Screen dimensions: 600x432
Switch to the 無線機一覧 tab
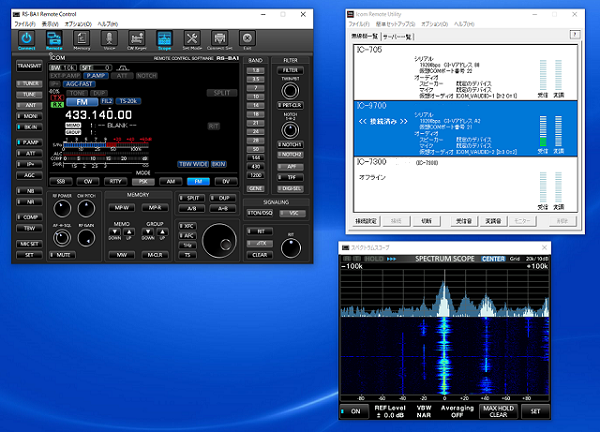(365, 36)
